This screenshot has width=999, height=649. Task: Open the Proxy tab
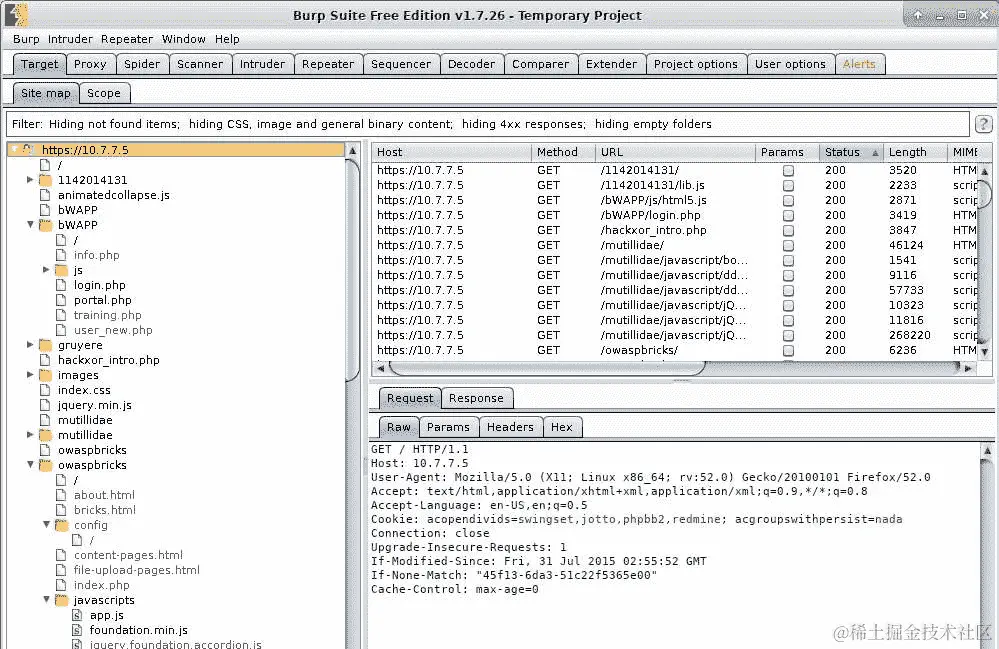[90, 64]
